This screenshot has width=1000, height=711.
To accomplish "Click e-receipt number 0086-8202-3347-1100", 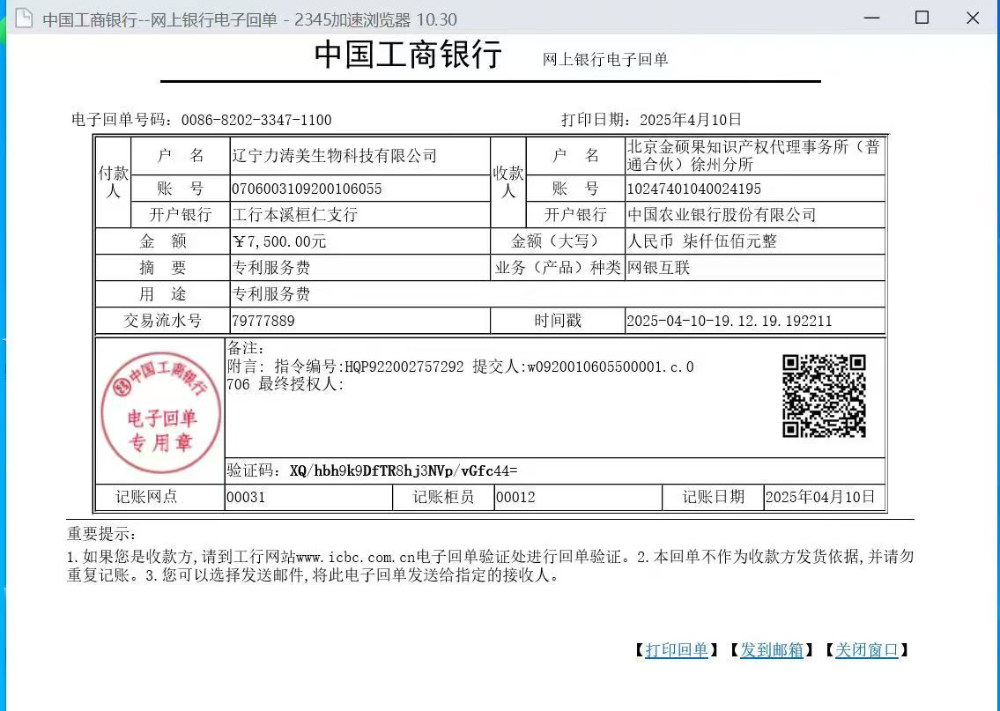I will click(256, 120).
